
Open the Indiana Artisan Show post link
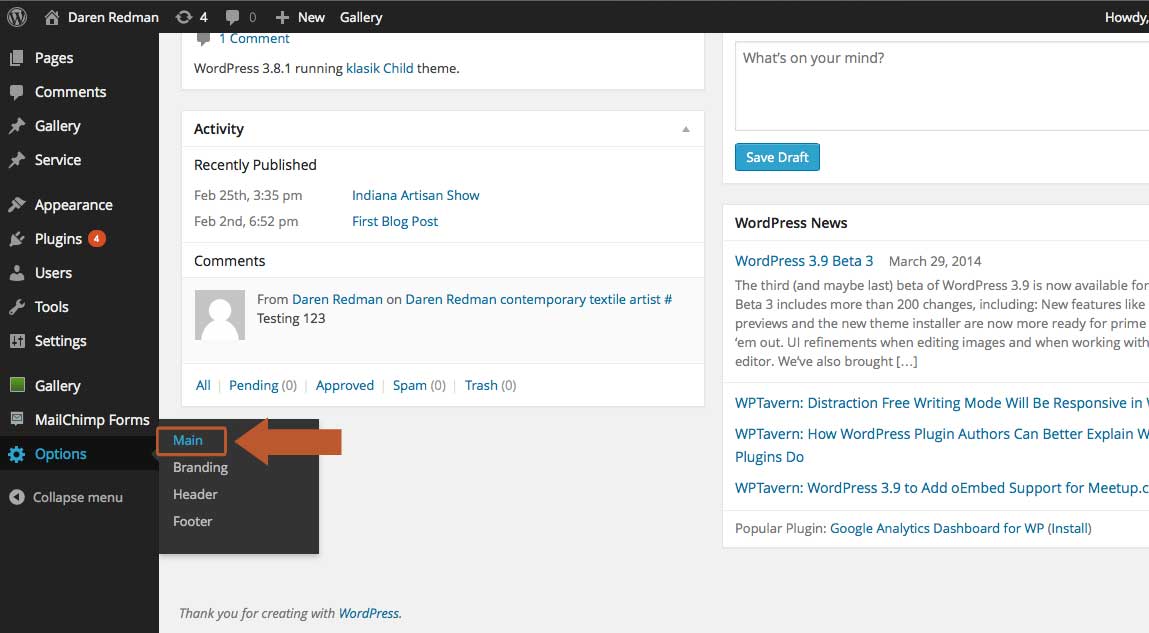click(415, 195)
